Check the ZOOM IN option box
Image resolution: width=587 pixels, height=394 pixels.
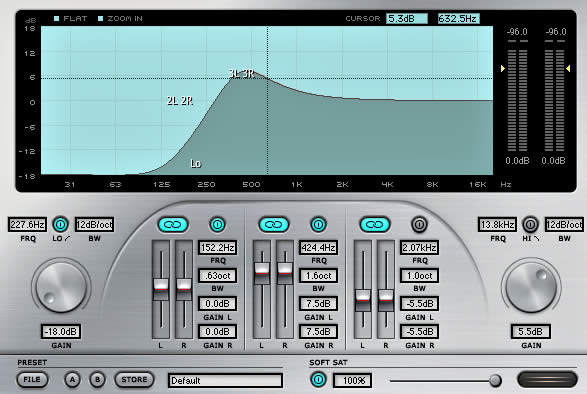click(100, 18)
